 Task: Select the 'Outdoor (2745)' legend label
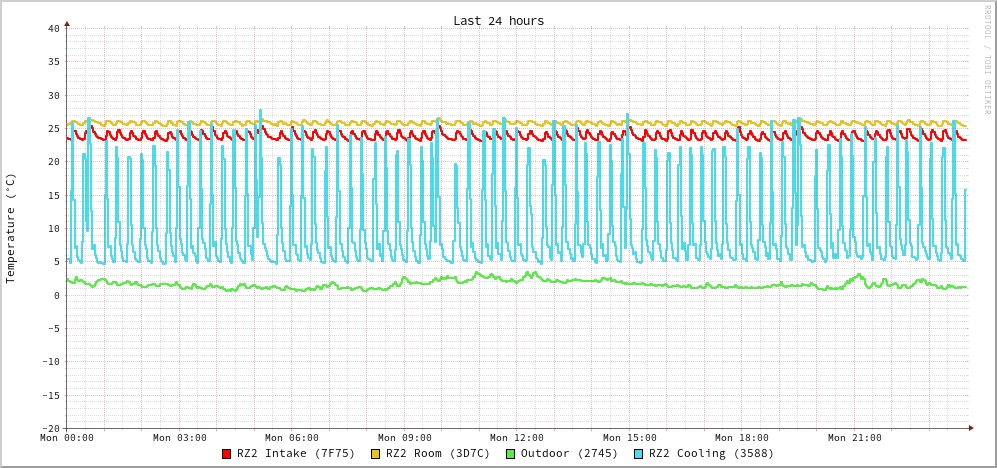tap(569, 454)
